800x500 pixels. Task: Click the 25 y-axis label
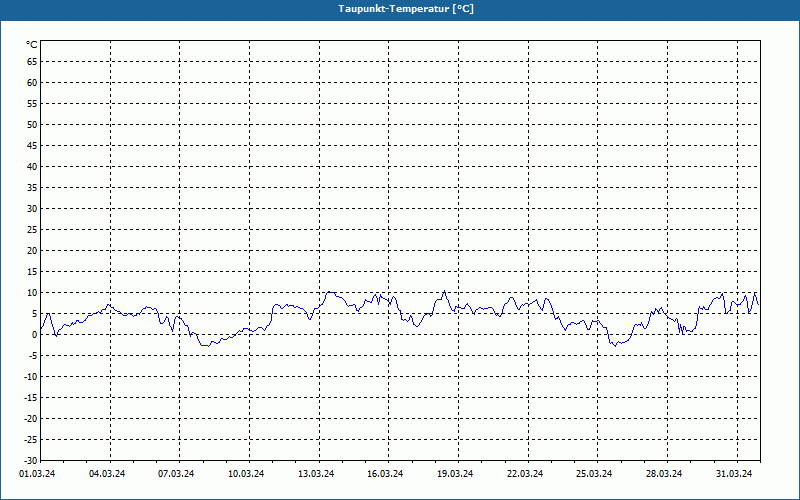click(x=32, y=230)
